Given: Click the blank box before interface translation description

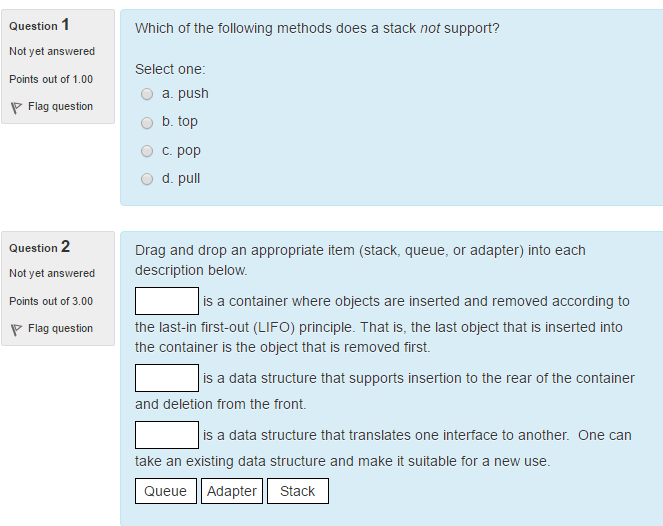Looking at the screenshot, I should pyautogui.click(x=167, y=435).
